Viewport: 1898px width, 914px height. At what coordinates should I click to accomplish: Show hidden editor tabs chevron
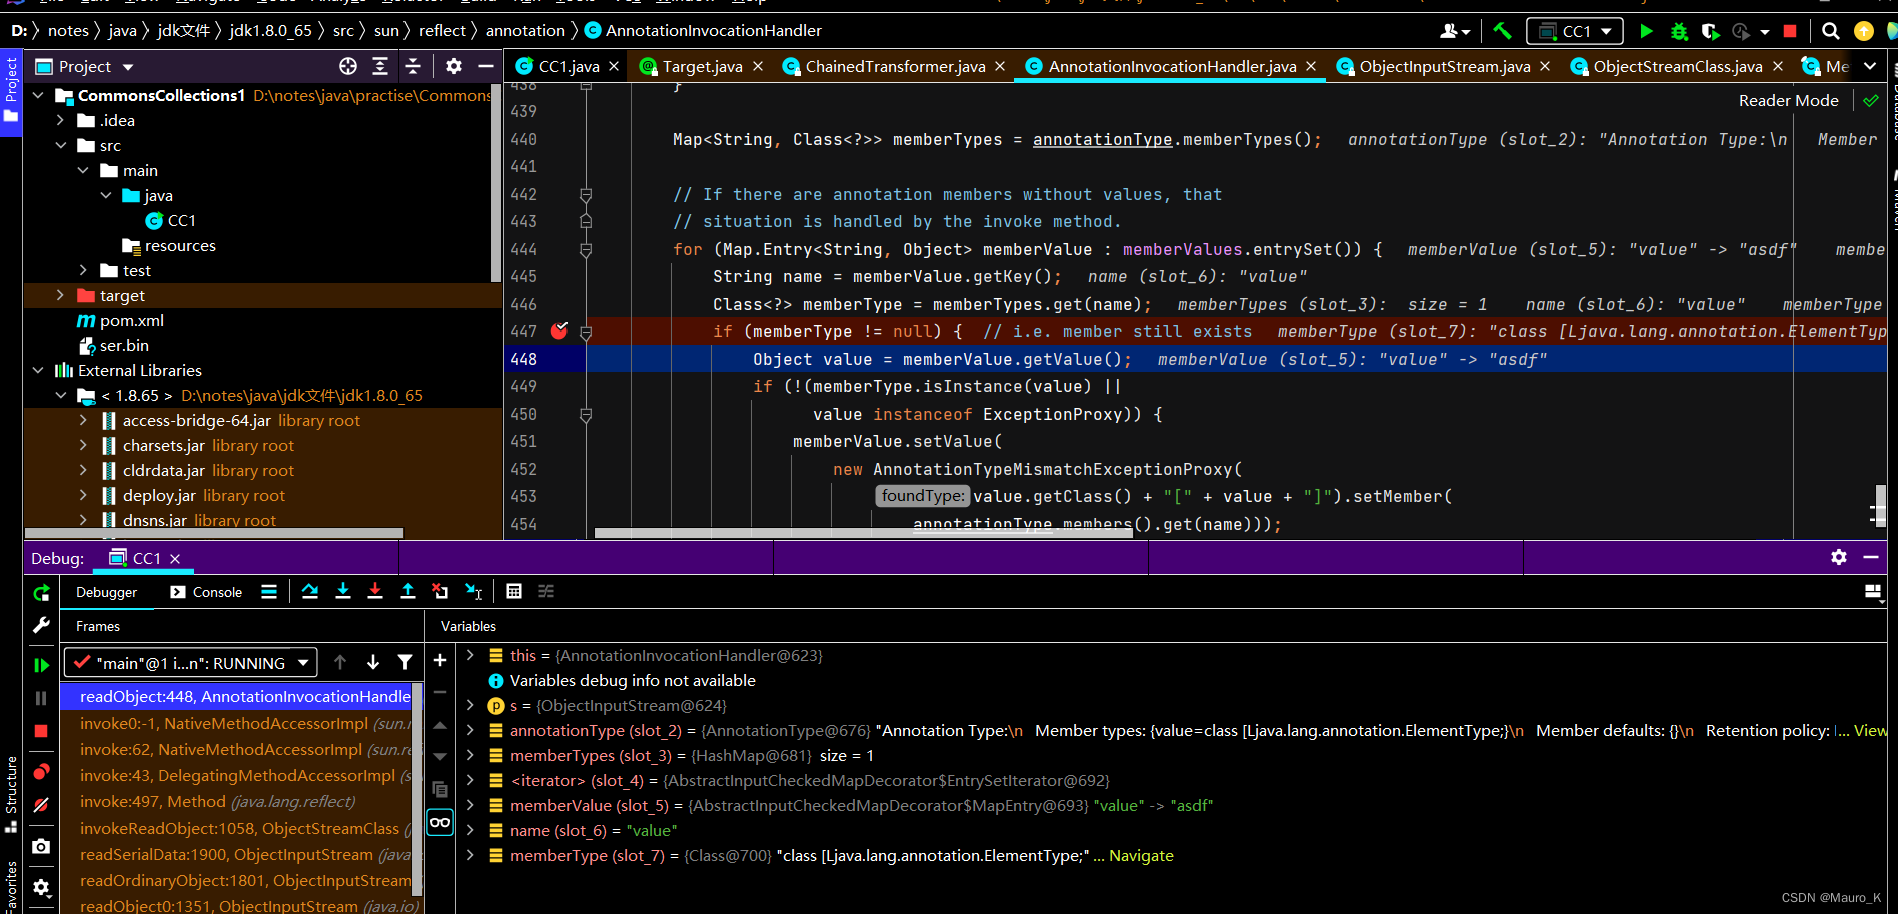click(x=1870, y=66)
